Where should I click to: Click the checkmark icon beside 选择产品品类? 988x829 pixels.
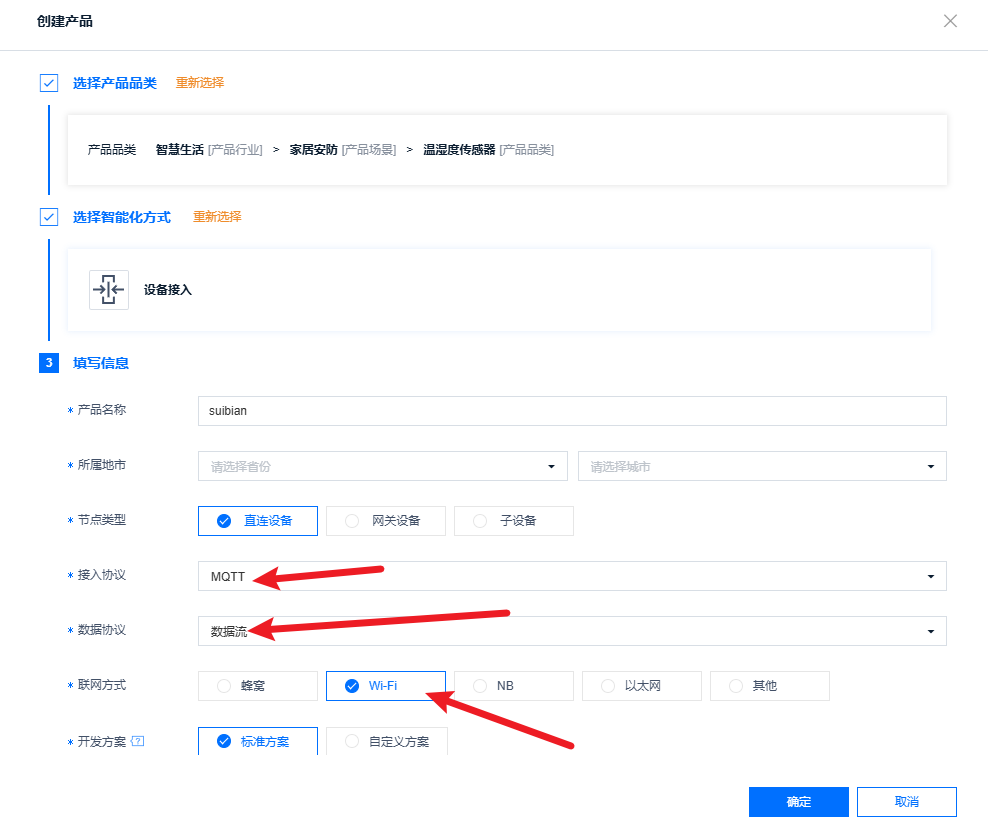click(x=49, y=83)
